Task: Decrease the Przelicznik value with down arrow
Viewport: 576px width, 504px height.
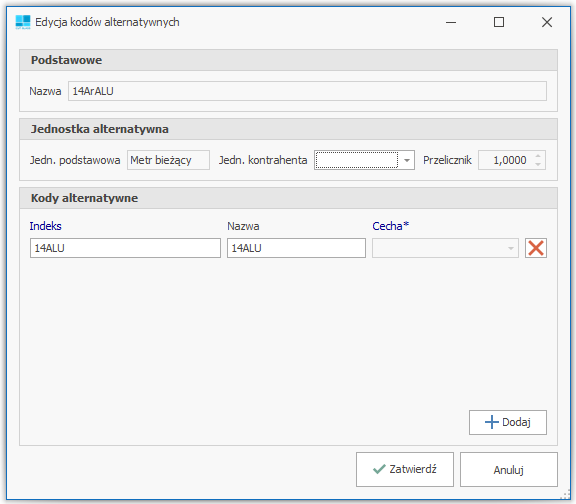Action: point(538,164)
